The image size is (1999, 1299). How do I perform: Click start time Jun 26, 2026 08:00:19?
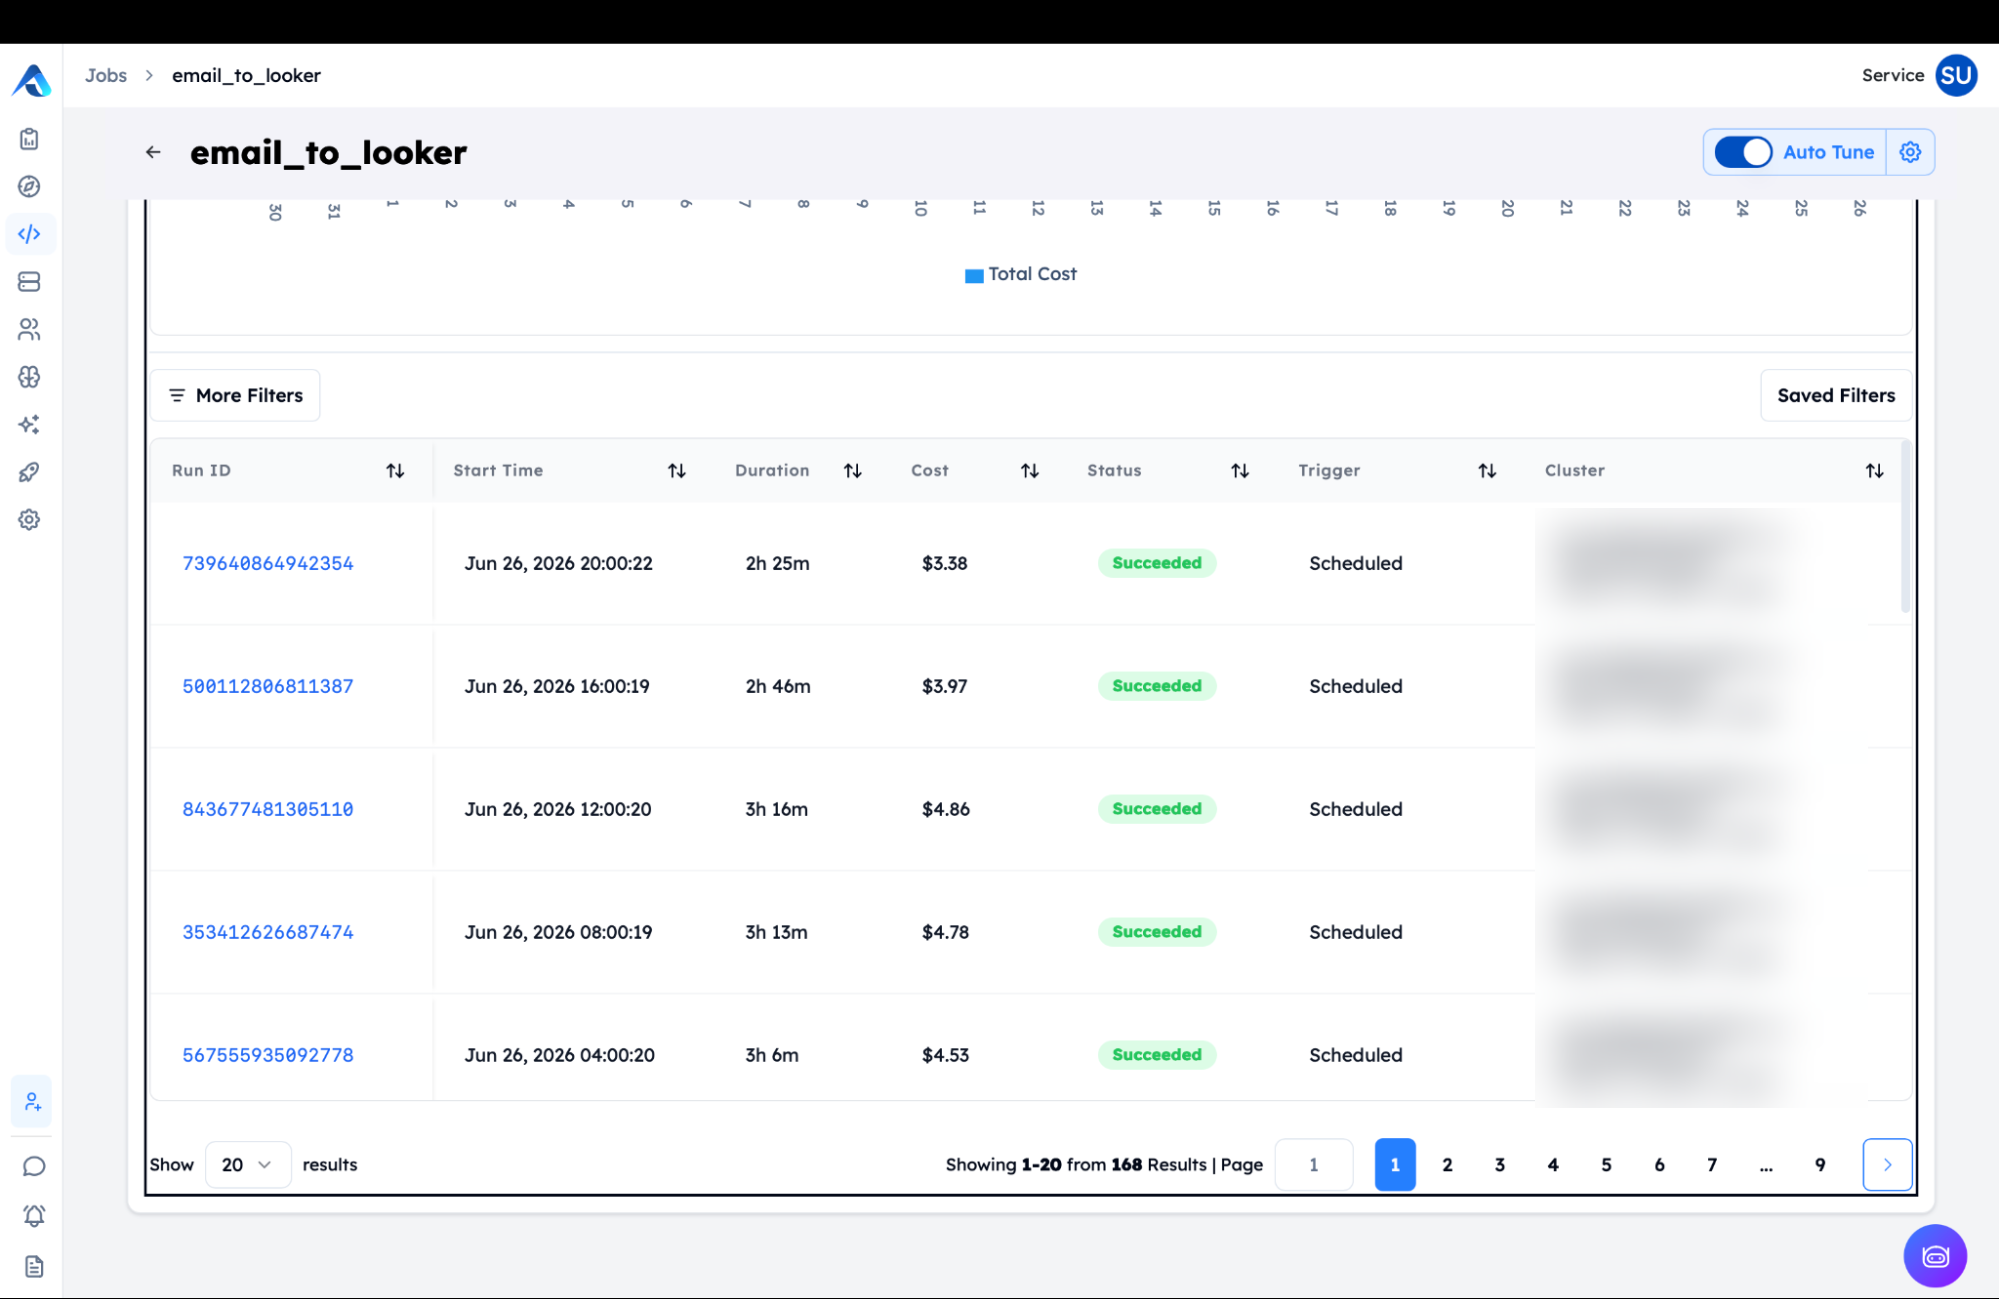point(558,933)
